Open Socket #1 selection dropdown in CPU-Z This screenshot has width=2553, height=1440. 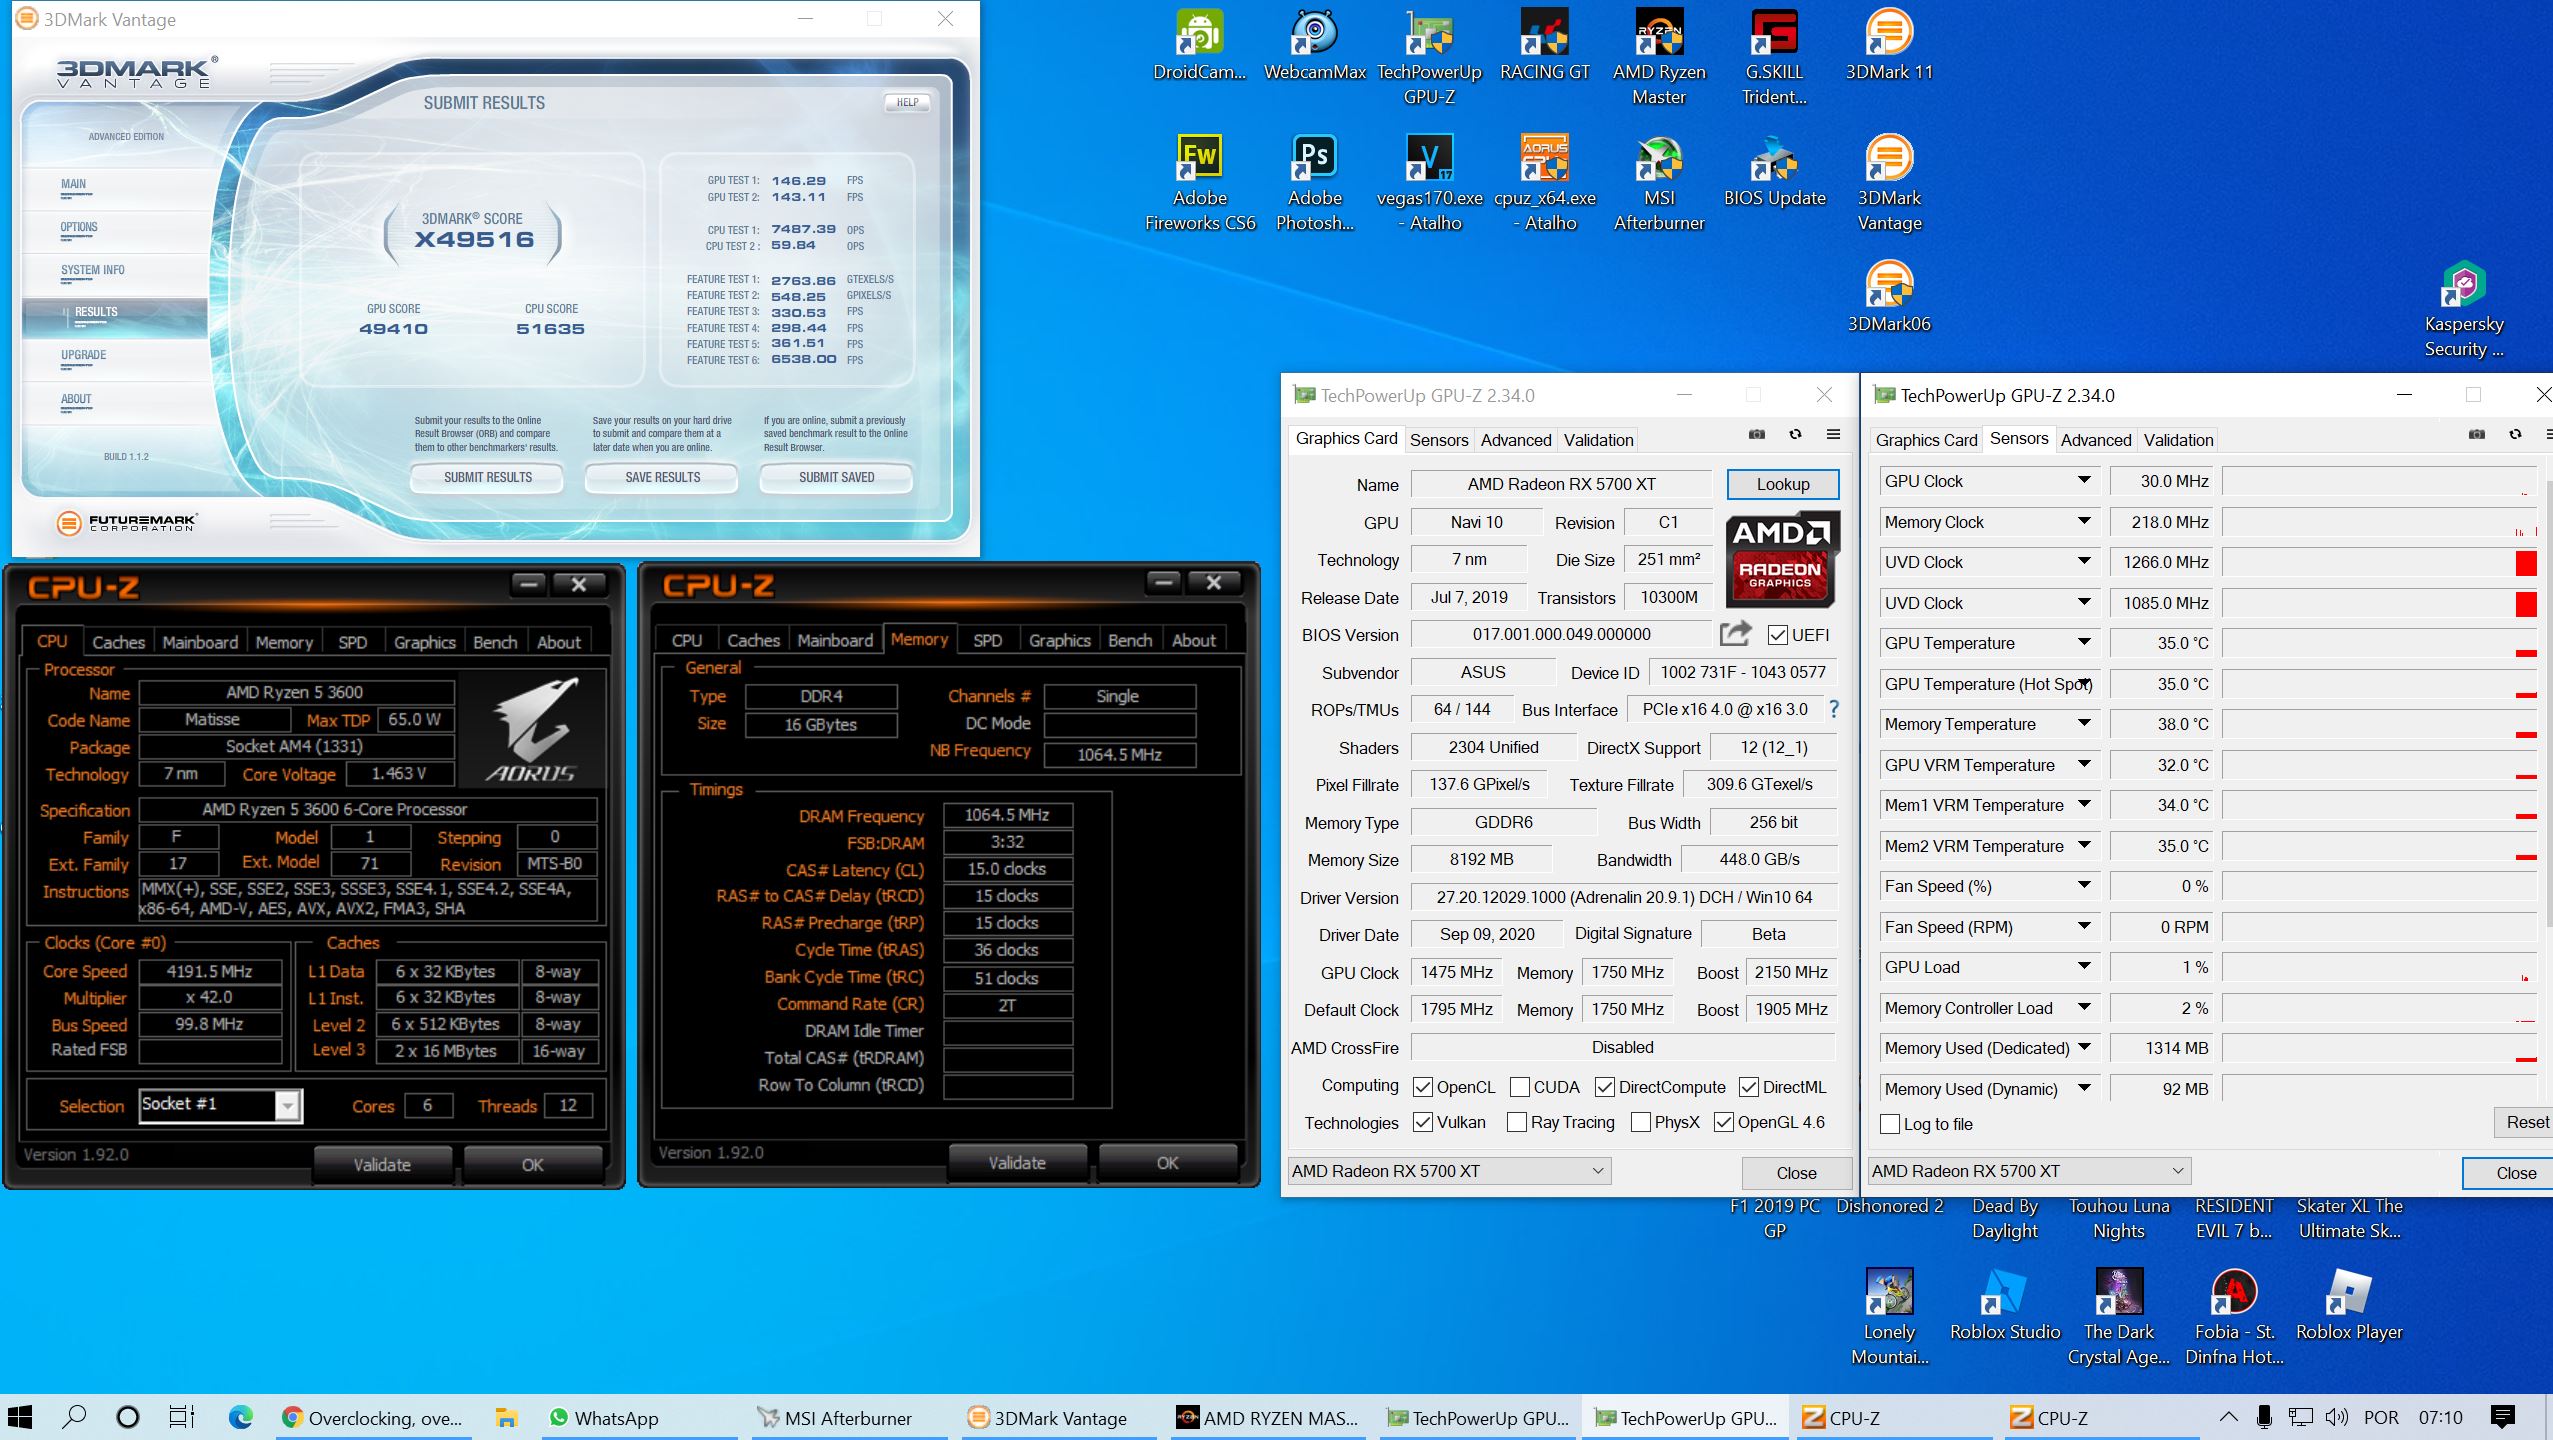coord(287,1105)
